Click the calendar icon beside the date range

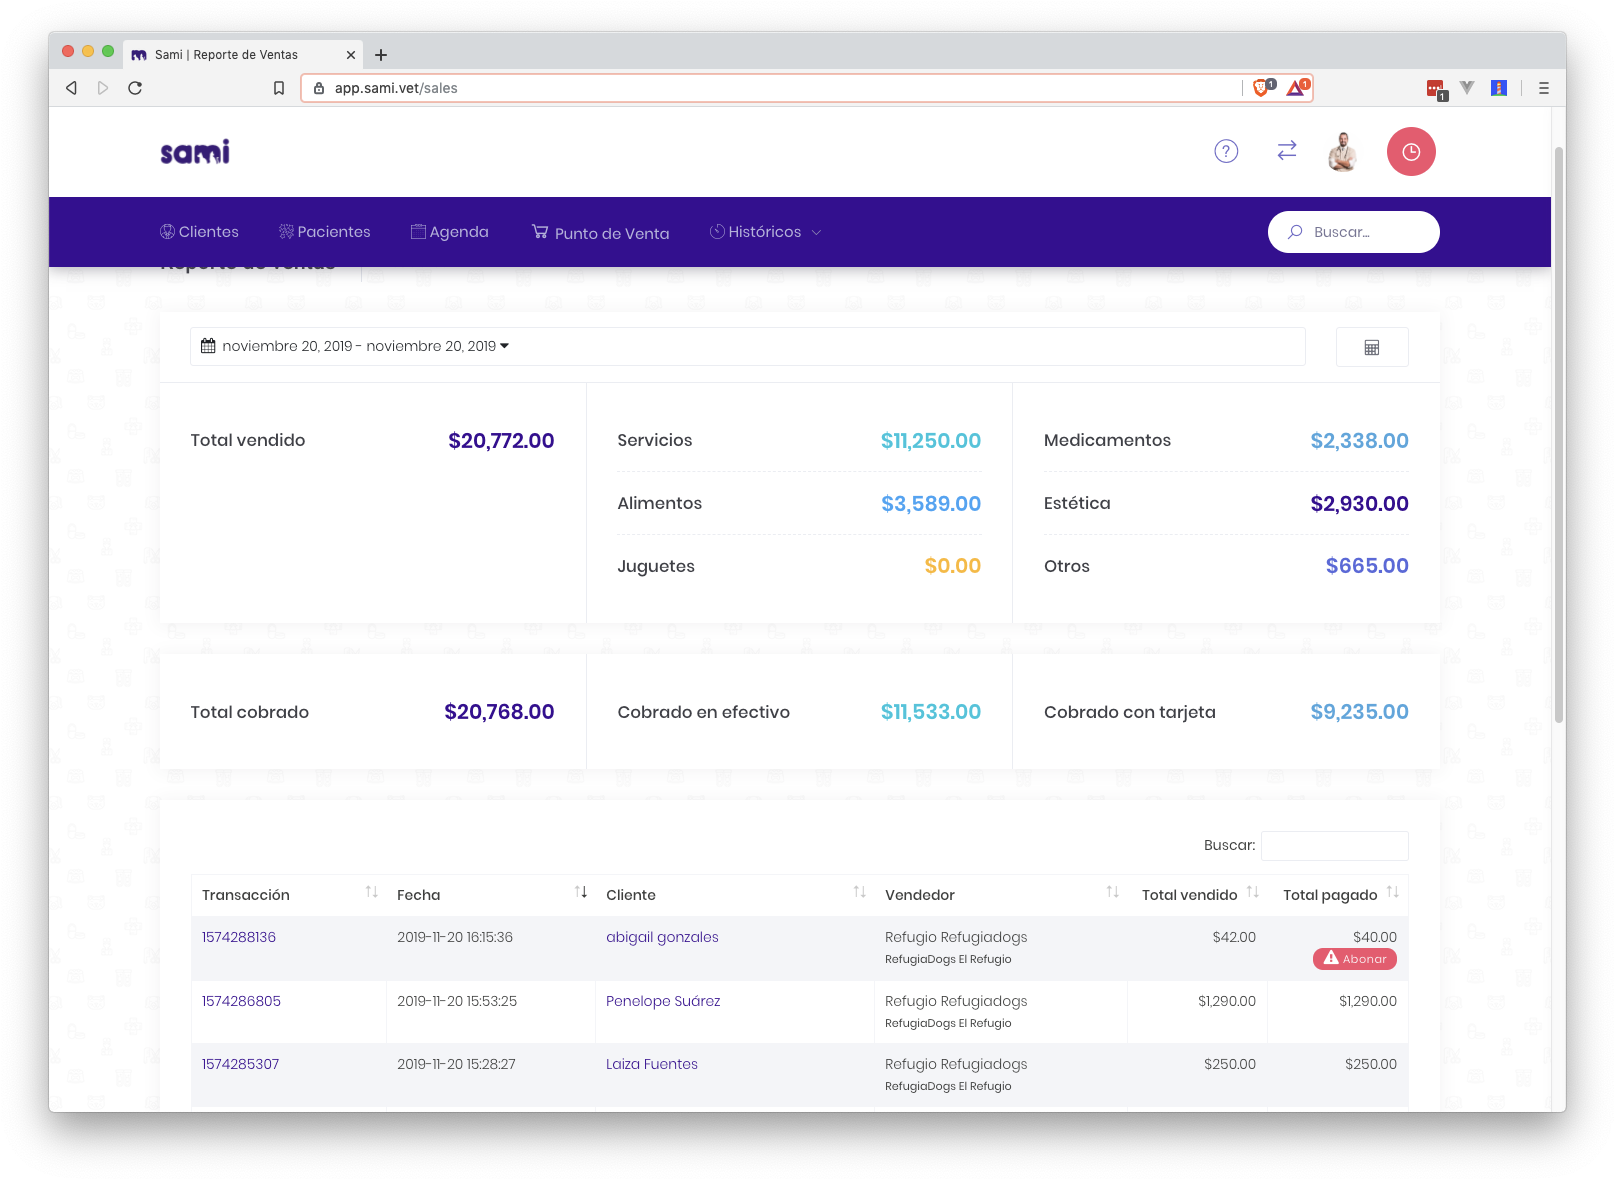pyautogui.click(x=208, y=346)
